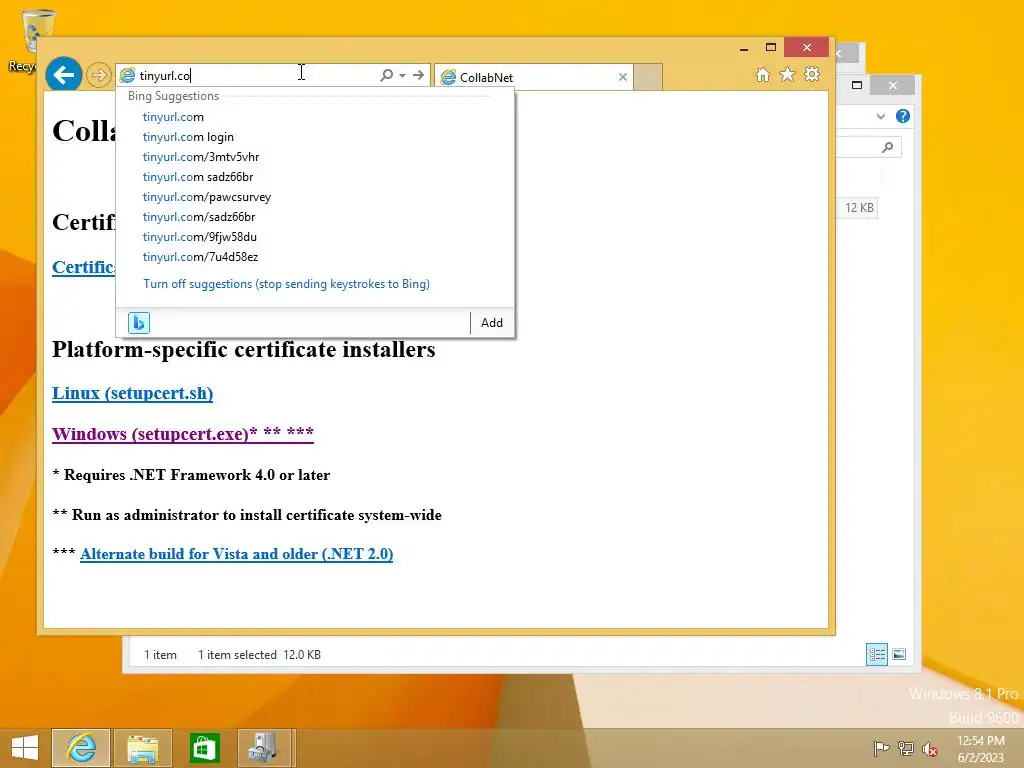Choose the tinyurl.com suggestion
The width and height of the screenshot is (1024, 768).
173,117
